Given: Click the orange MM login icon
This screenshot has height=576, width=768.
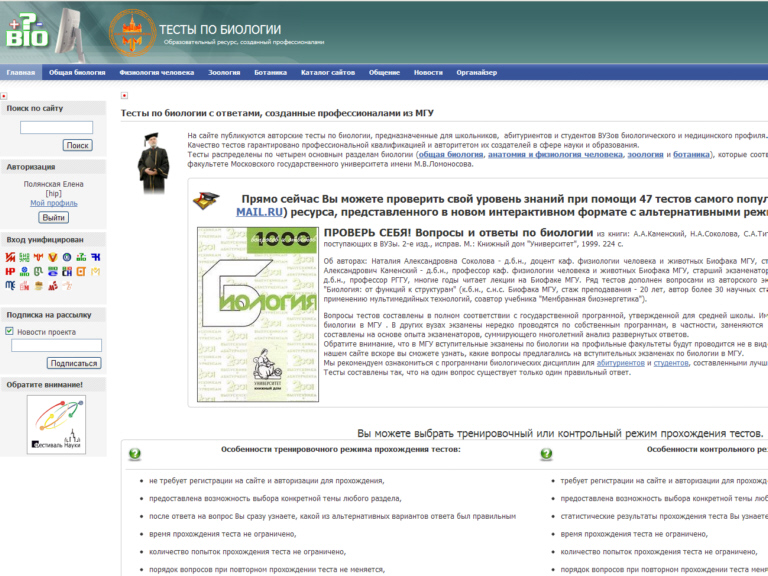Looking at the screenshot, I should pos(39,257).
